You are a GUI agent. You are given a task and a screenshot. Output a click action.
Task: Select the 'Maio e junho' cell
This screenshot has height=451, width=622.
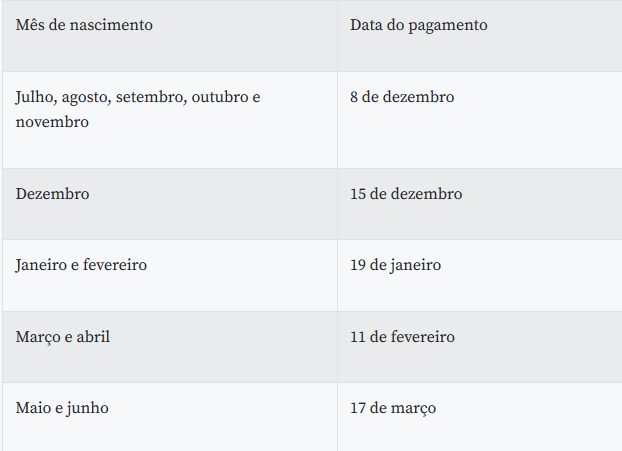(62, 408)
